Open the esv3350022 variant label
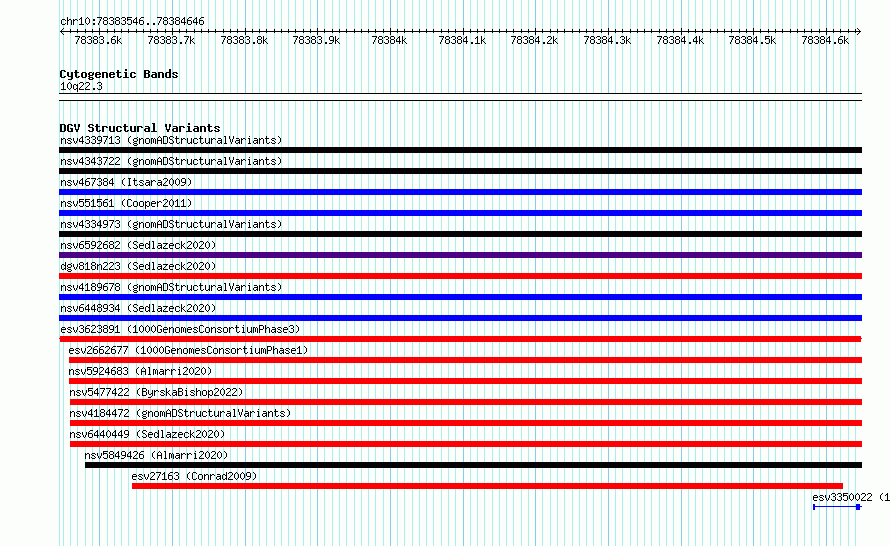This screenshot has height=546, width=890. pos(851,497)
